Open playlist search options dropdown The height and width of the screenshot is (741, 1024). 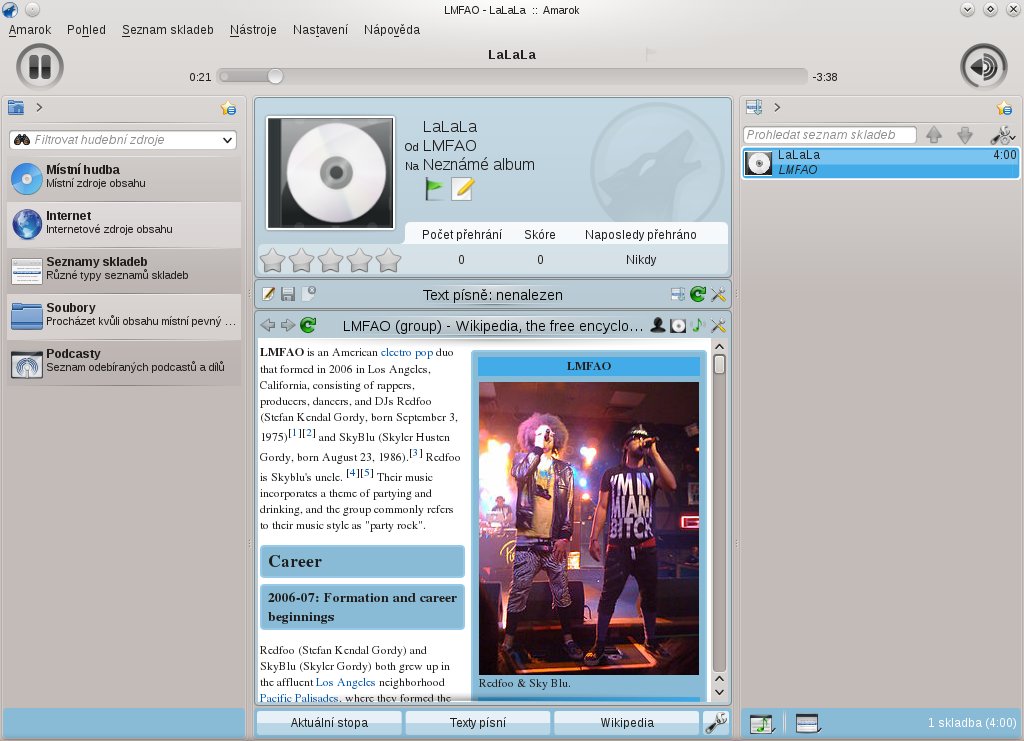click(x=1003, y=135)
